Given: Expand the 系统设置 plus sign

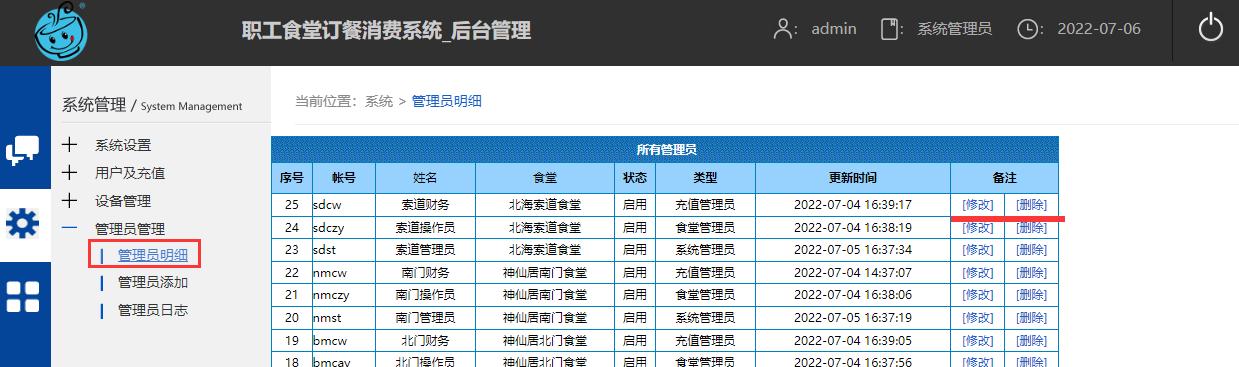Looking at the screenshot, I should pos(69,145).
